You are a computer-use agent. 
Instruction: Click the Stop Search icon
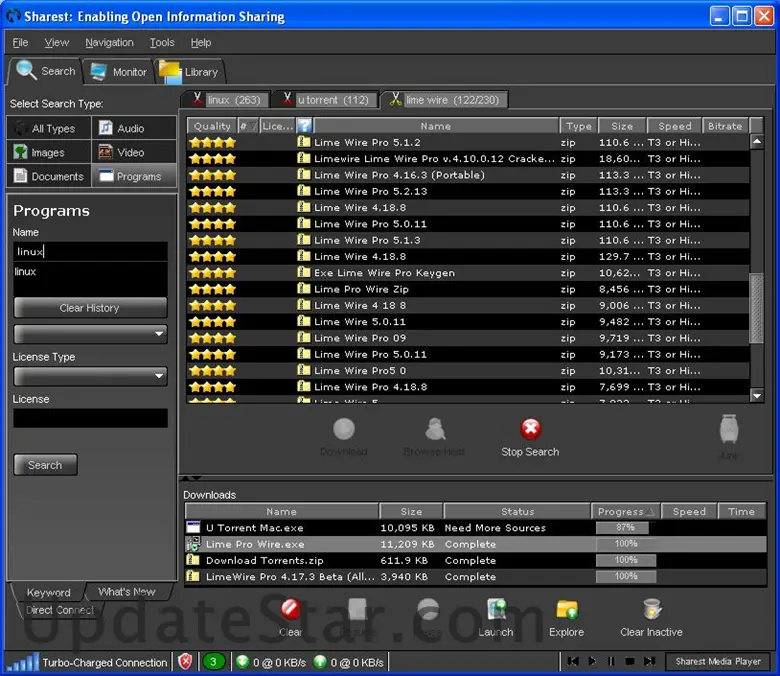coord(530,430)
